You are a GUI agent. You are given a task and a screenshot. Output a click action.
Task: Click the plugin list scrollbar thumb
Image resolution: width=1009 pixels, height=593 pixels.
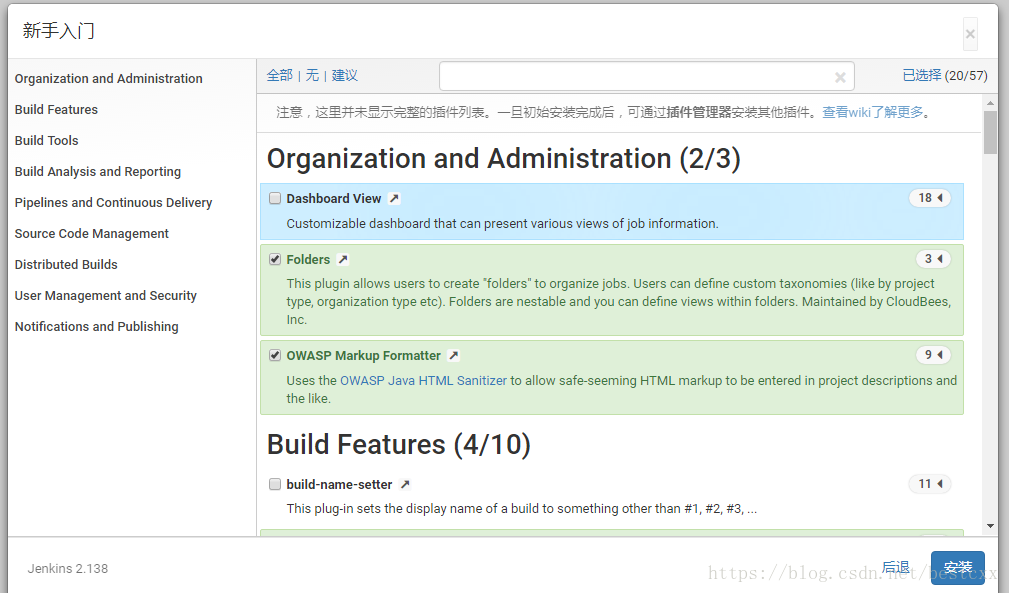(990, 132)
